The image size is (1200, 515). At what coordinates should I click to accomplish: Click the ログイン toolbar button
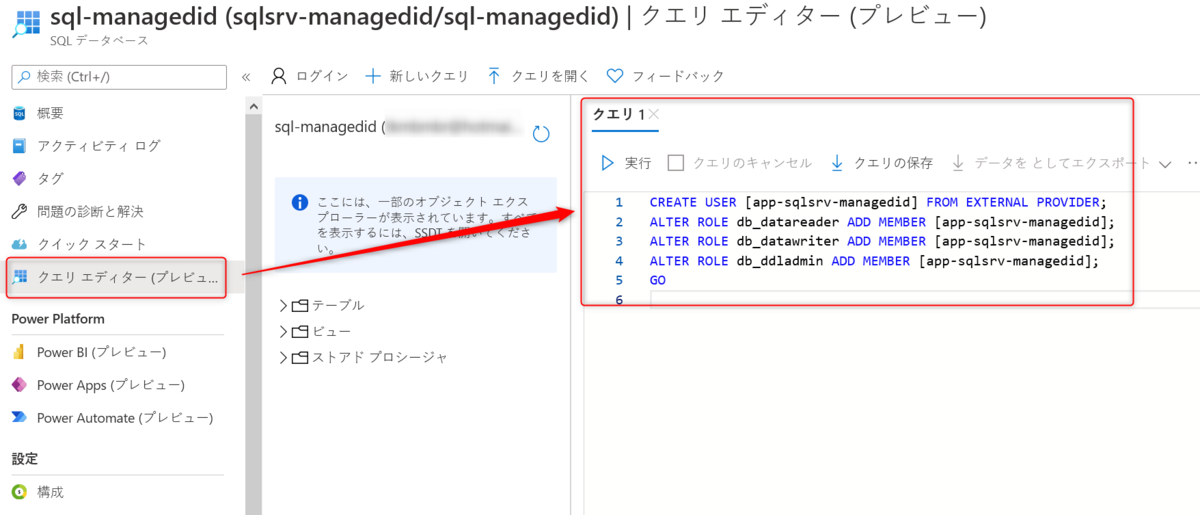coord(309,76)
